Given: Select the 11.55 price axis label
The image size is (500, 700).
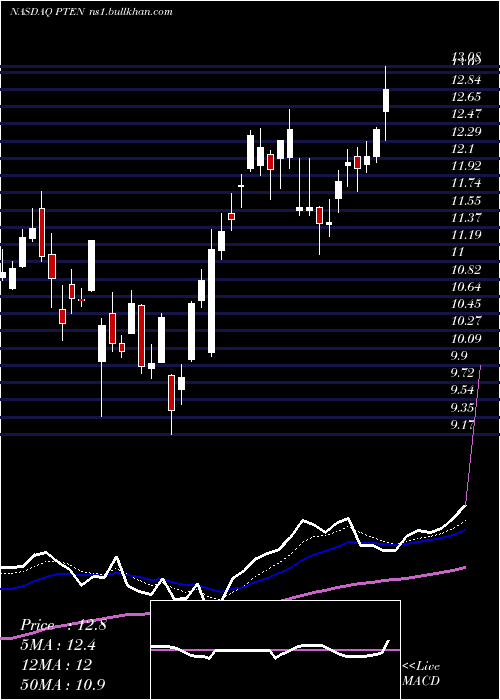Looking at the screenshot, I should 466,201.
